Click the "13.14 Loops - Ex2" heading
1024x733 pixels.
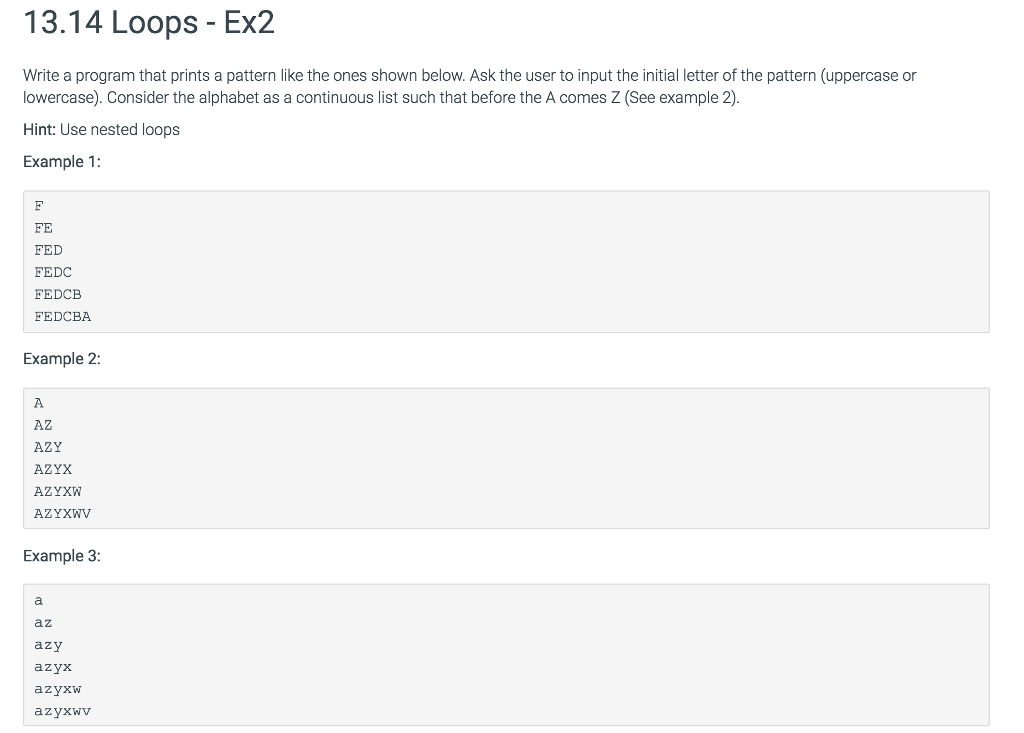(148, 22)
